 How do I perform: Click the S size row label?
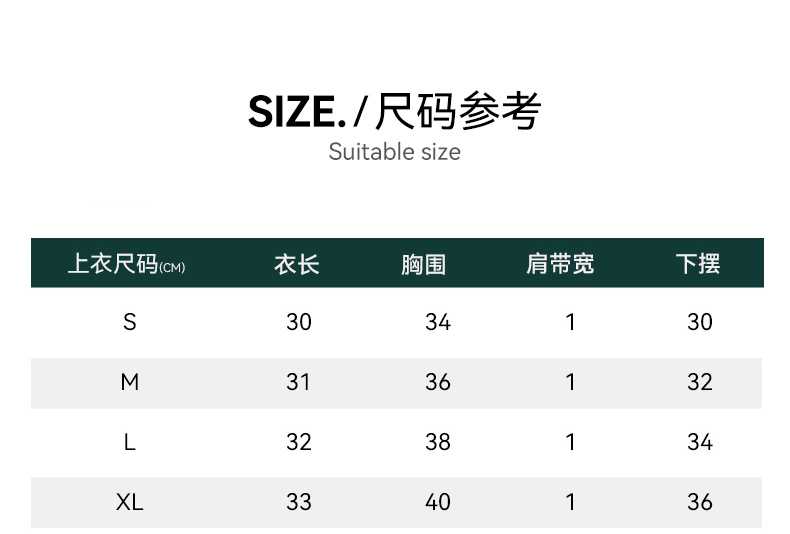[x=129, y=322]
